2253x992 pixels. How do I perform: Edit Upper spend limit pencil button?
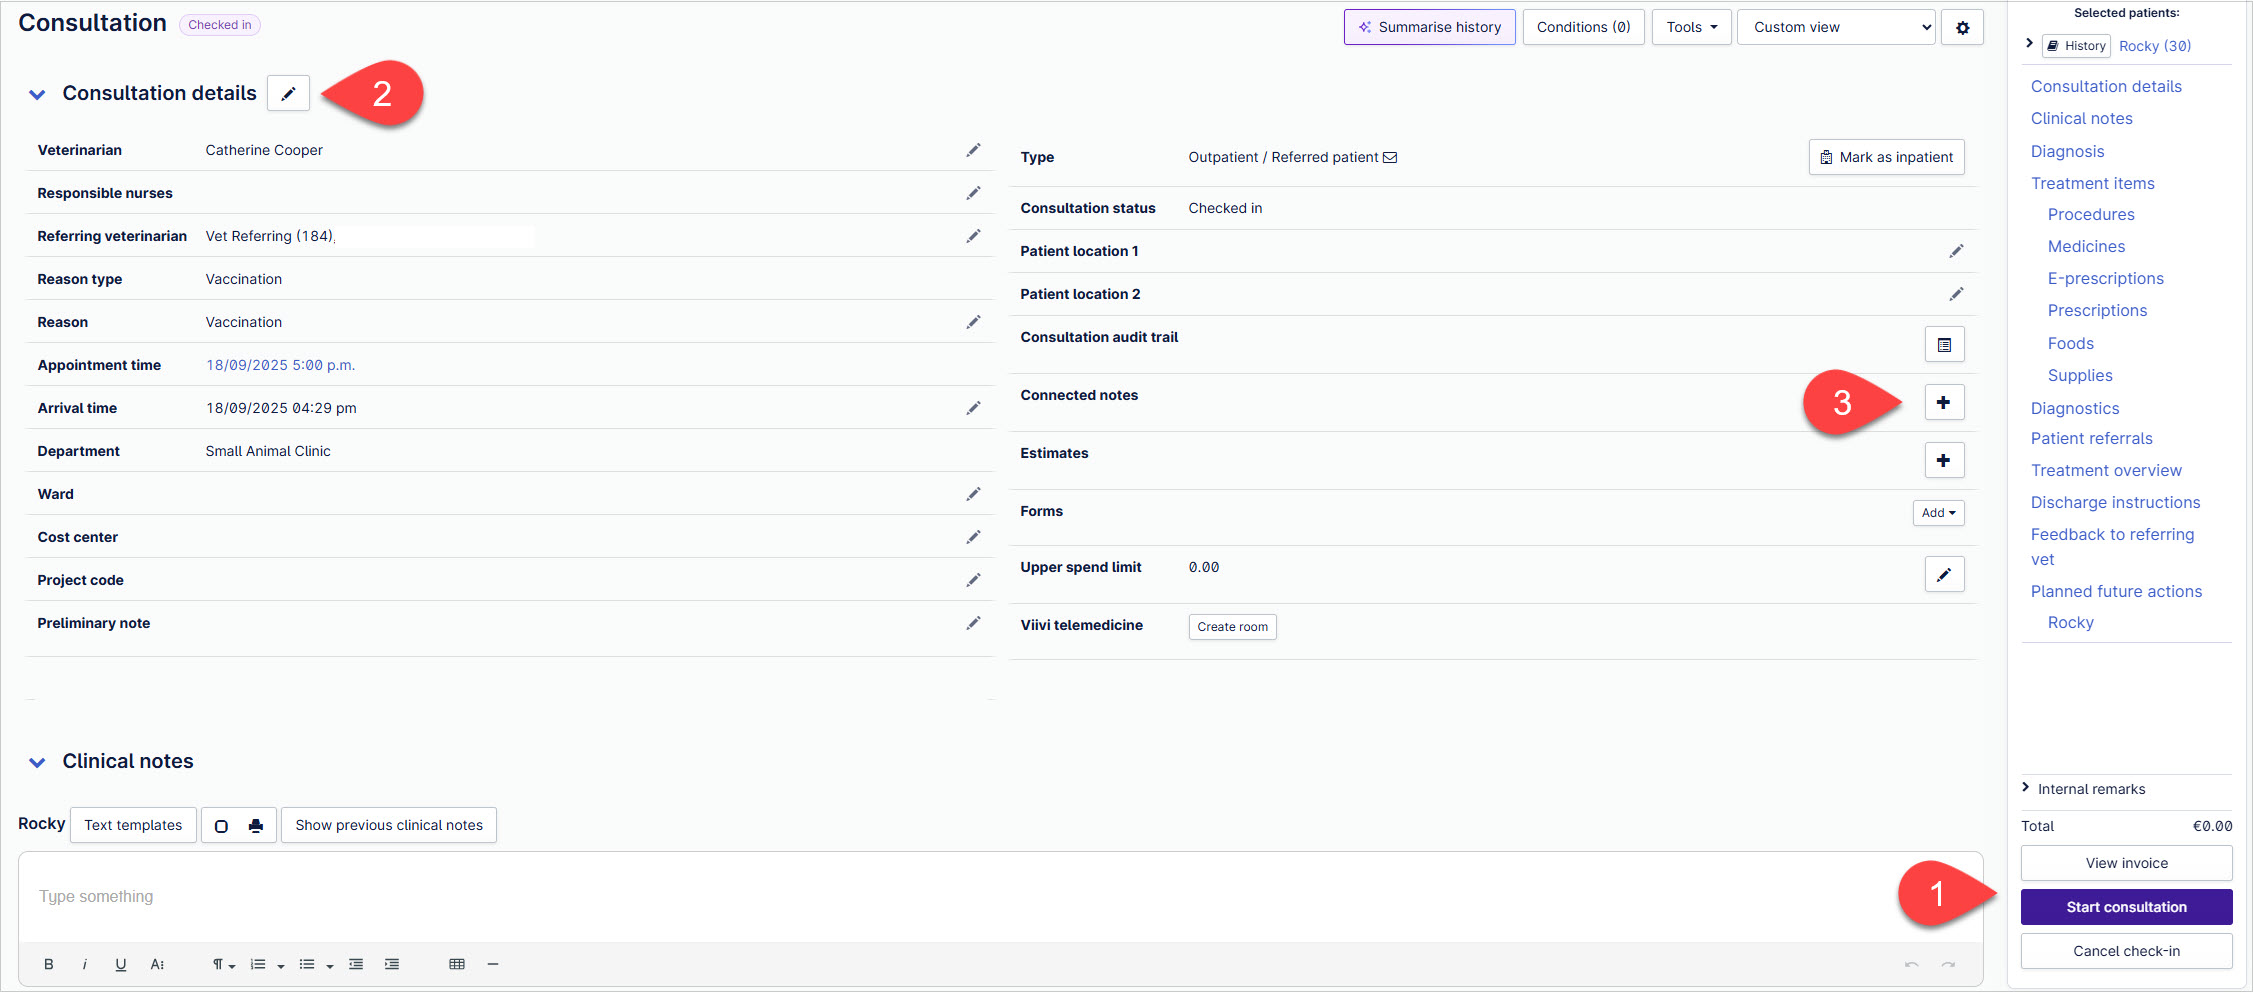point(1944,574)
